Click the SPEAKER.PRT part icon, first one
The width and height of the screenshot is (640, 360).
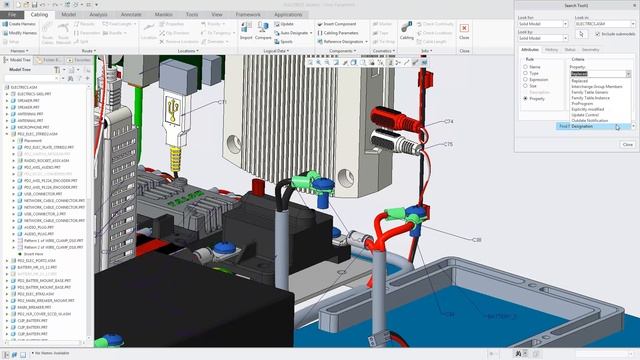(13, 100)
